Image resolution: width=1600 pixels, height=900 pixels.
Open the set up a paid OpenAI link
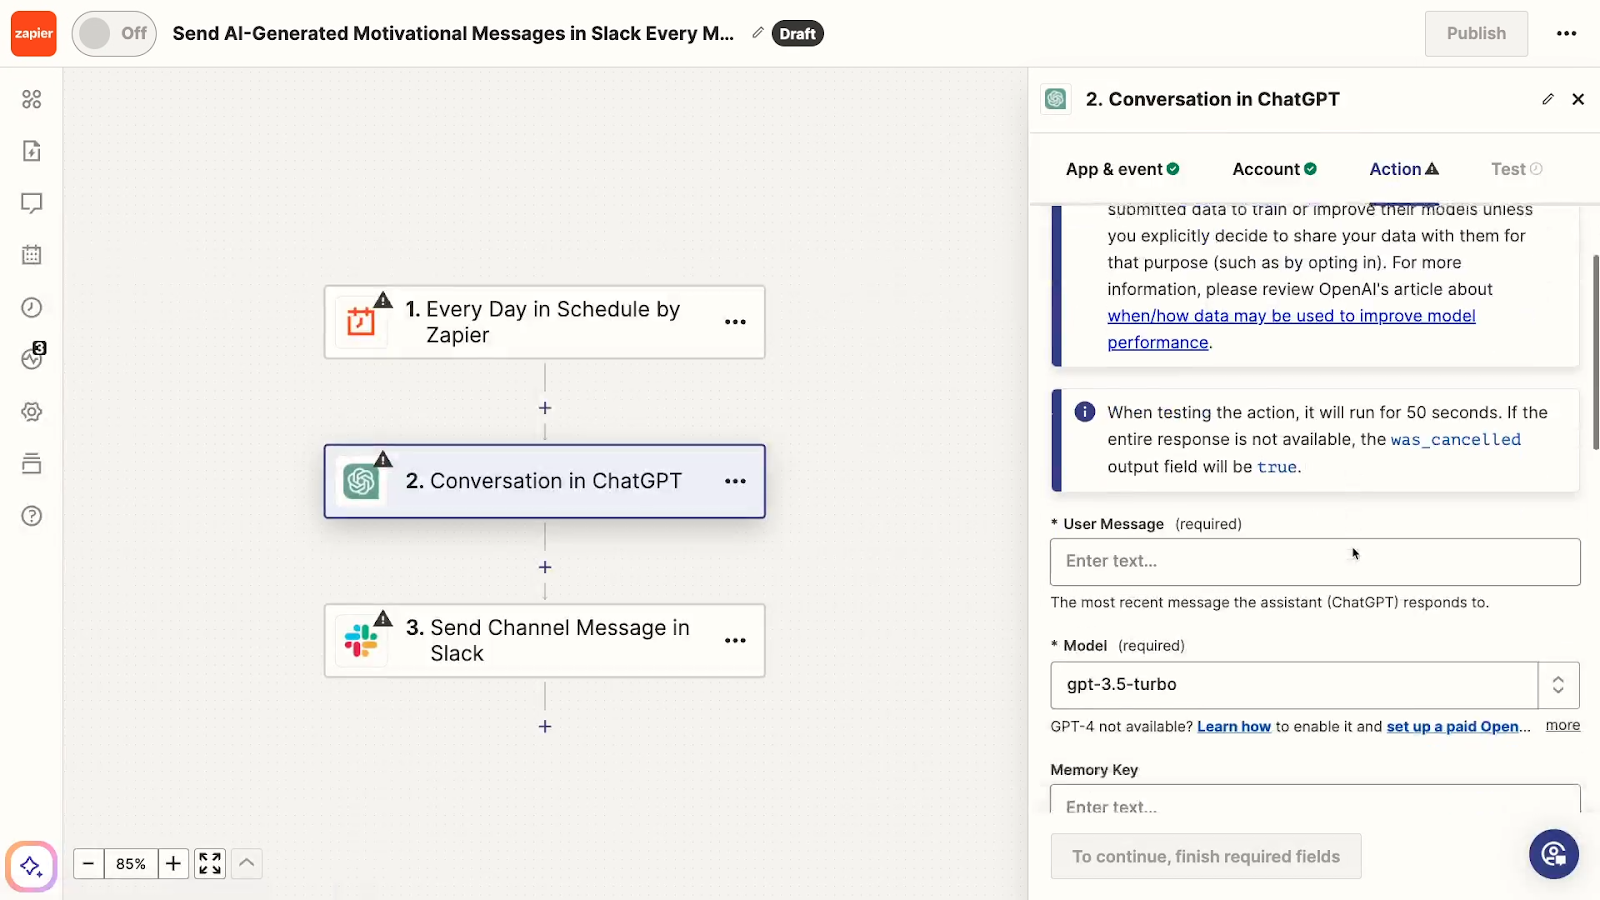[1458, 727]
